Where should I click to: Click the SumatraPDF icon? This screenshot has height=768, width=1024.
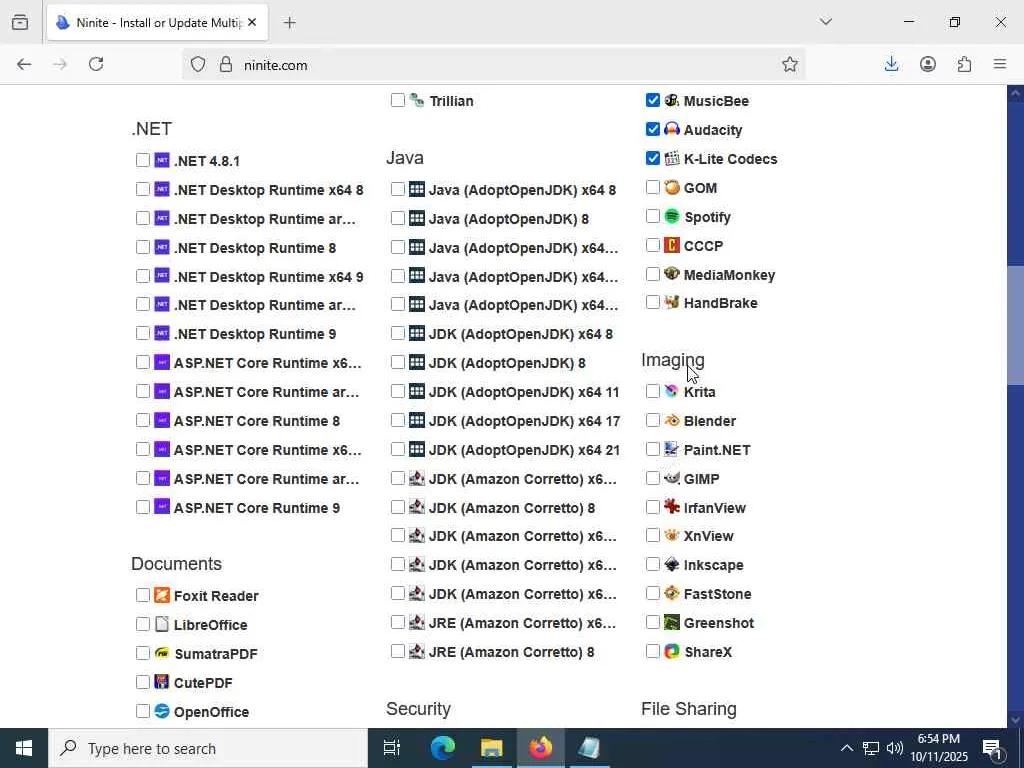point(162,653)
